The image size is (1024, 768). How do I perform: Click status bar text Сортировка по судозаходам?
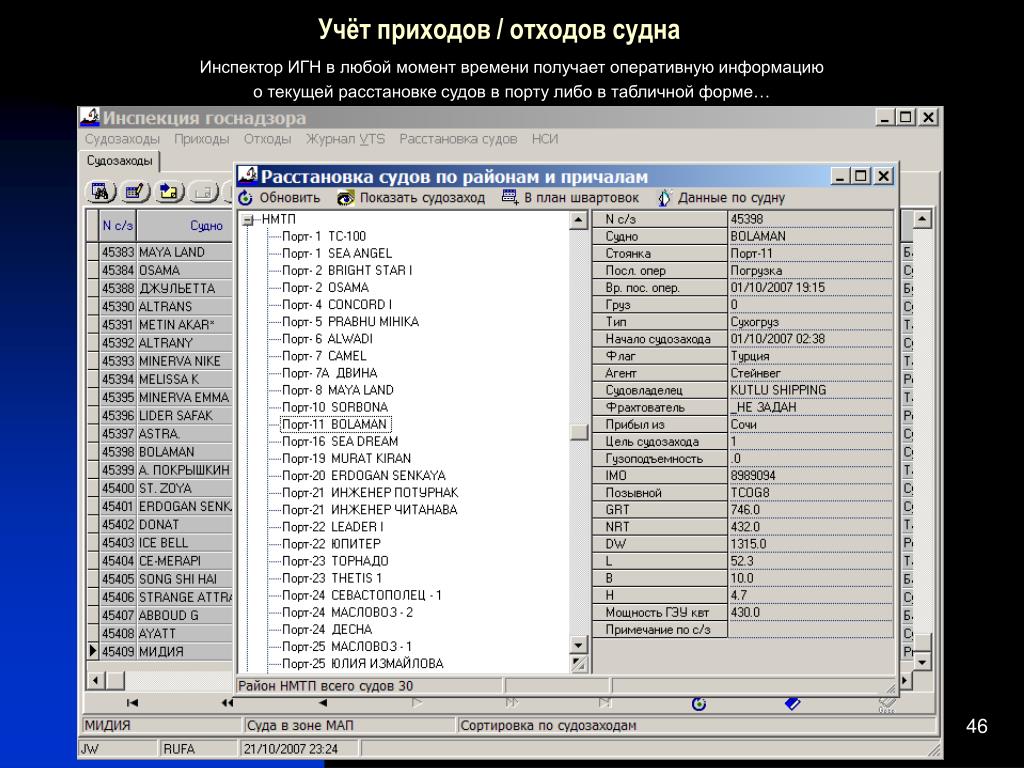pos(548,726)
